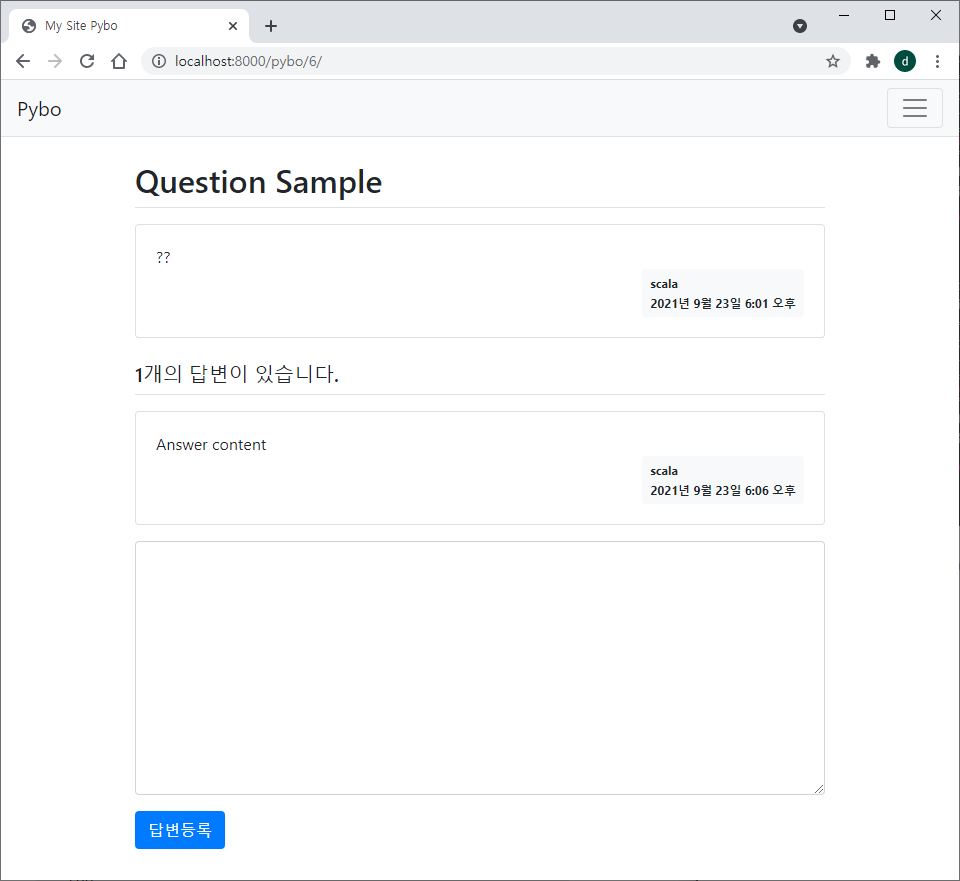Click the answer author name scala
960x881 pixels.
click(664, 471)
